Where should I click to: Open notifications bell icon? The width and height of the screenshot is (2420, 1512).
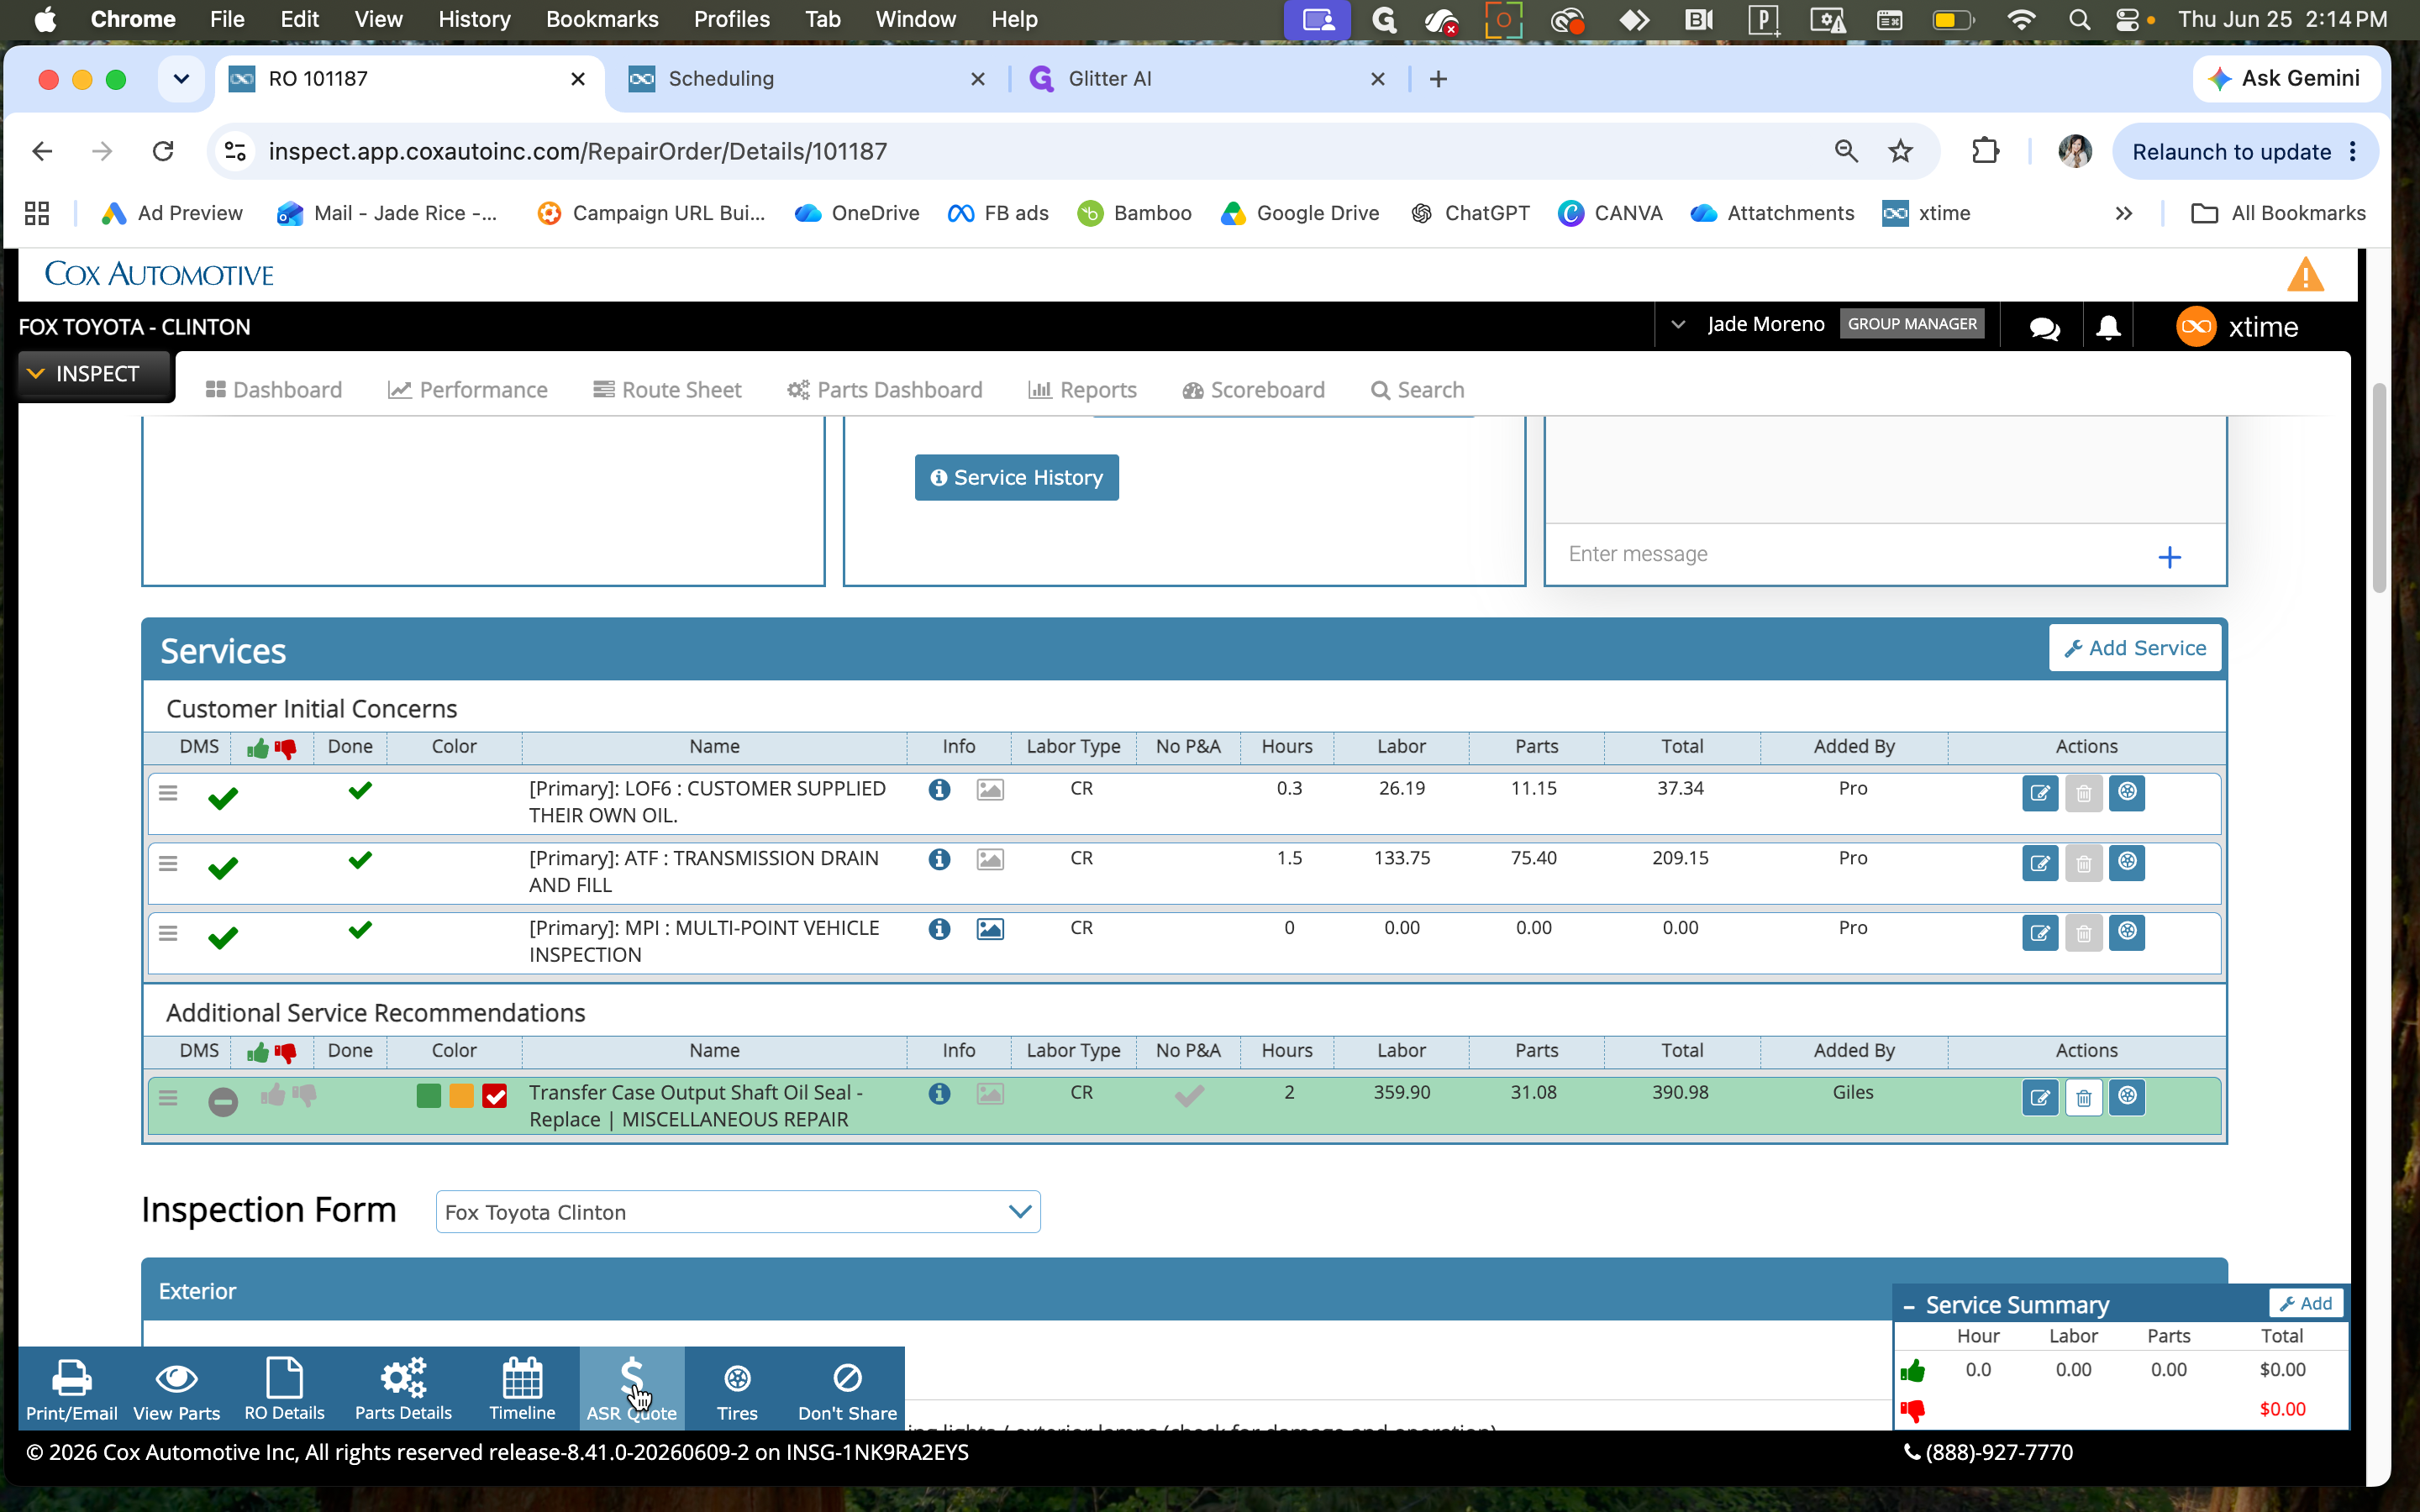click(2108, 328)
